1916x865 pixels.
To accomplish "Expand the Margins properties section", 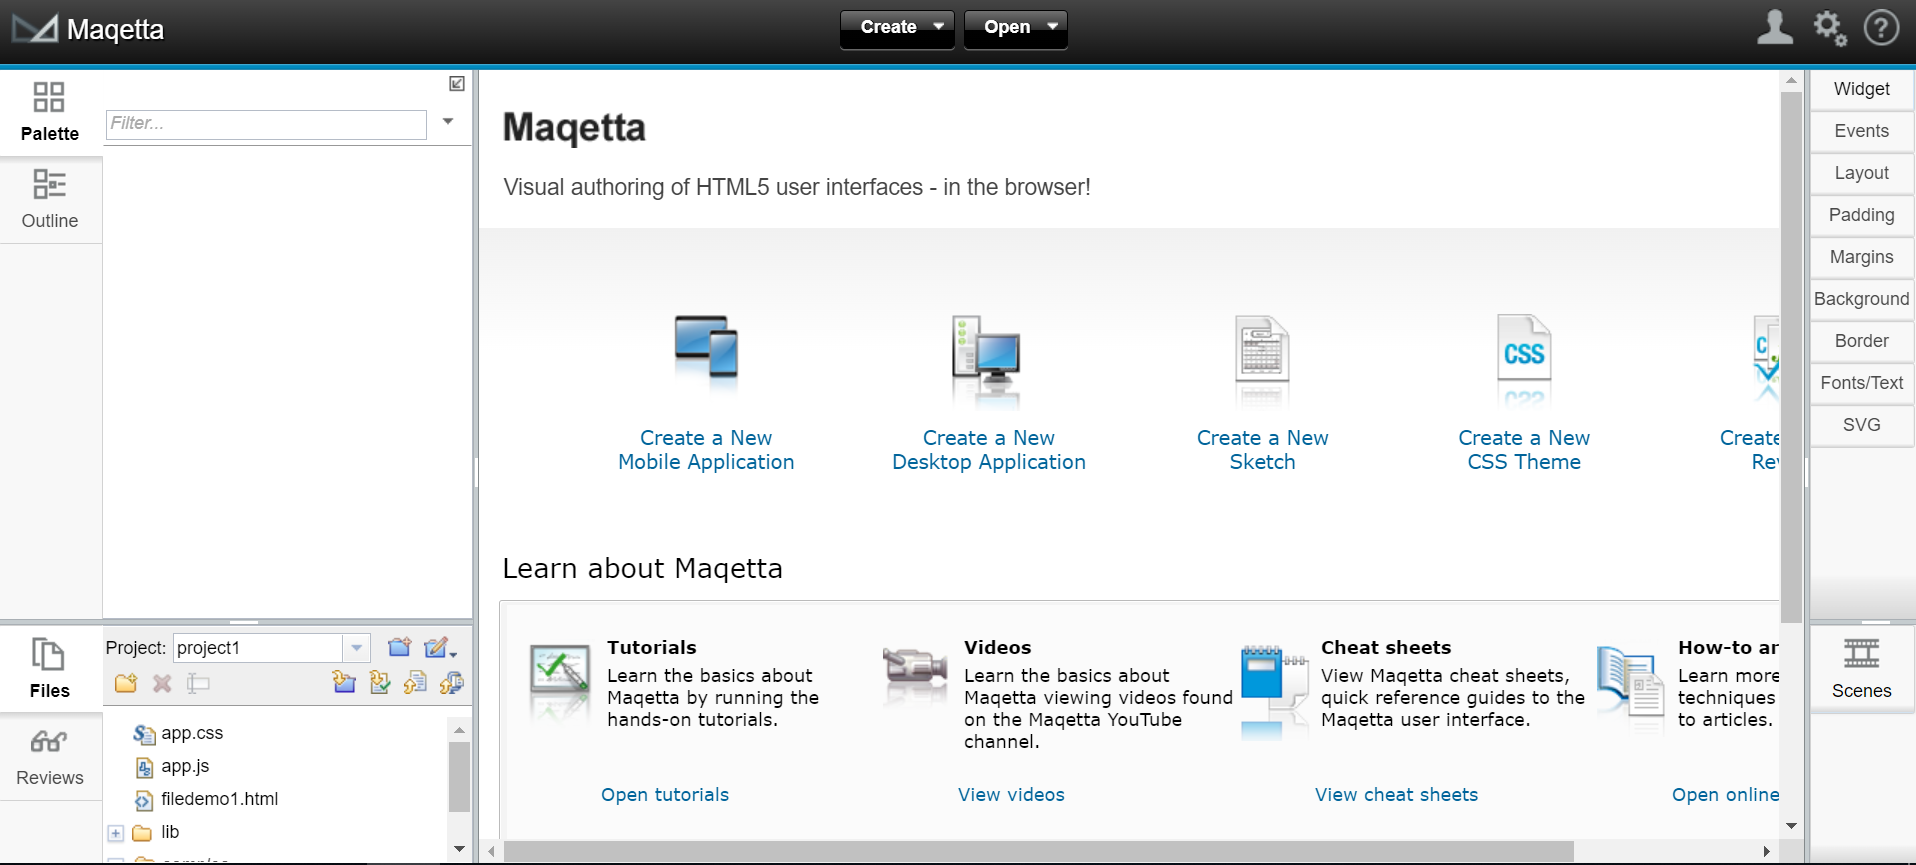I will tap(1861, 257).
